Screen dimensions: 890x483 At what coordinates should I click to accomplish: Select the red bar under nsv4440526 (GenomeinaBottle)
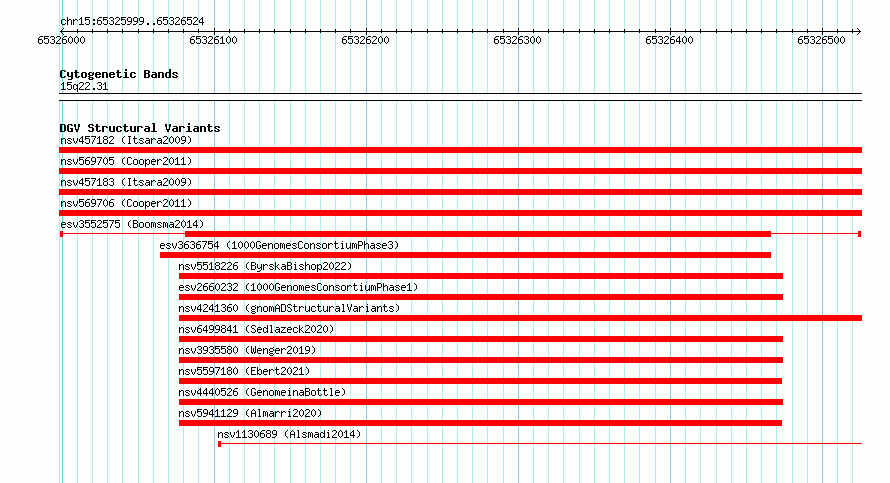481,402
